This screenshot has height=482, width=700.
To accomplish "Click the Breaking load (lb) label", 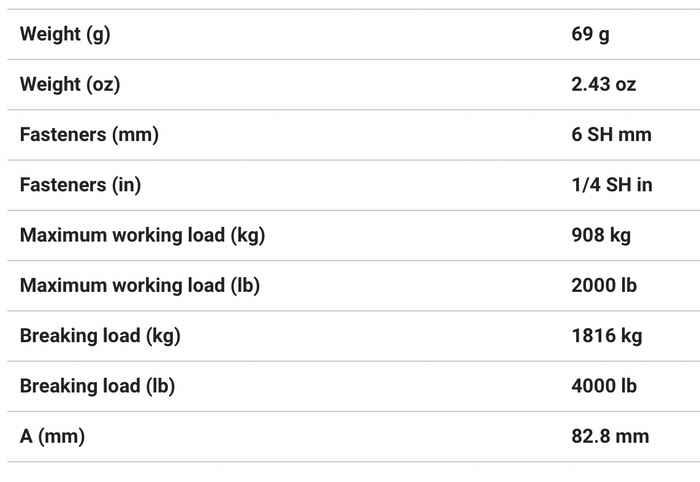I will coord(97,386).
